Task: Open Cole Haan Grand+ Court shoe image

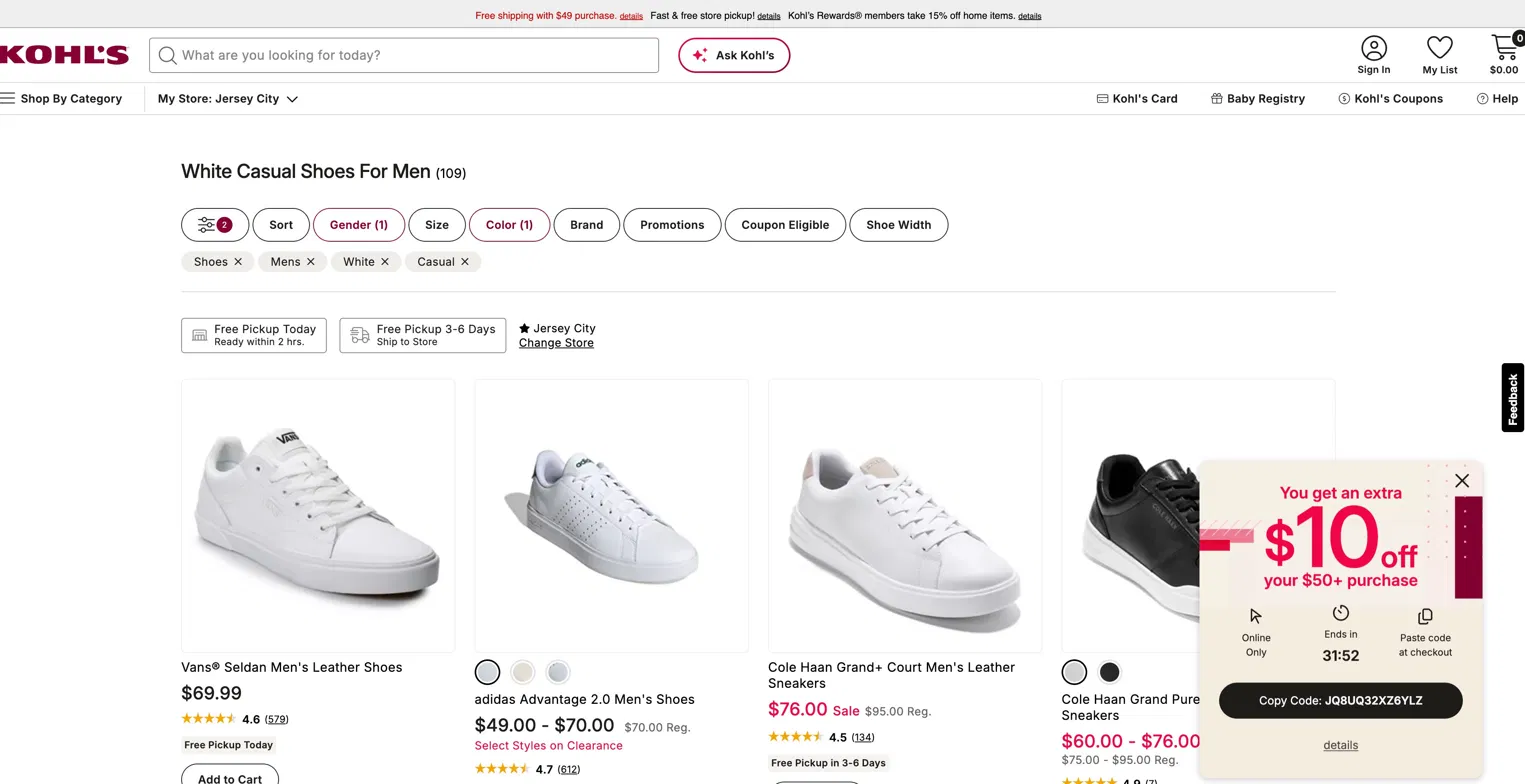Action: click(905, 515)
